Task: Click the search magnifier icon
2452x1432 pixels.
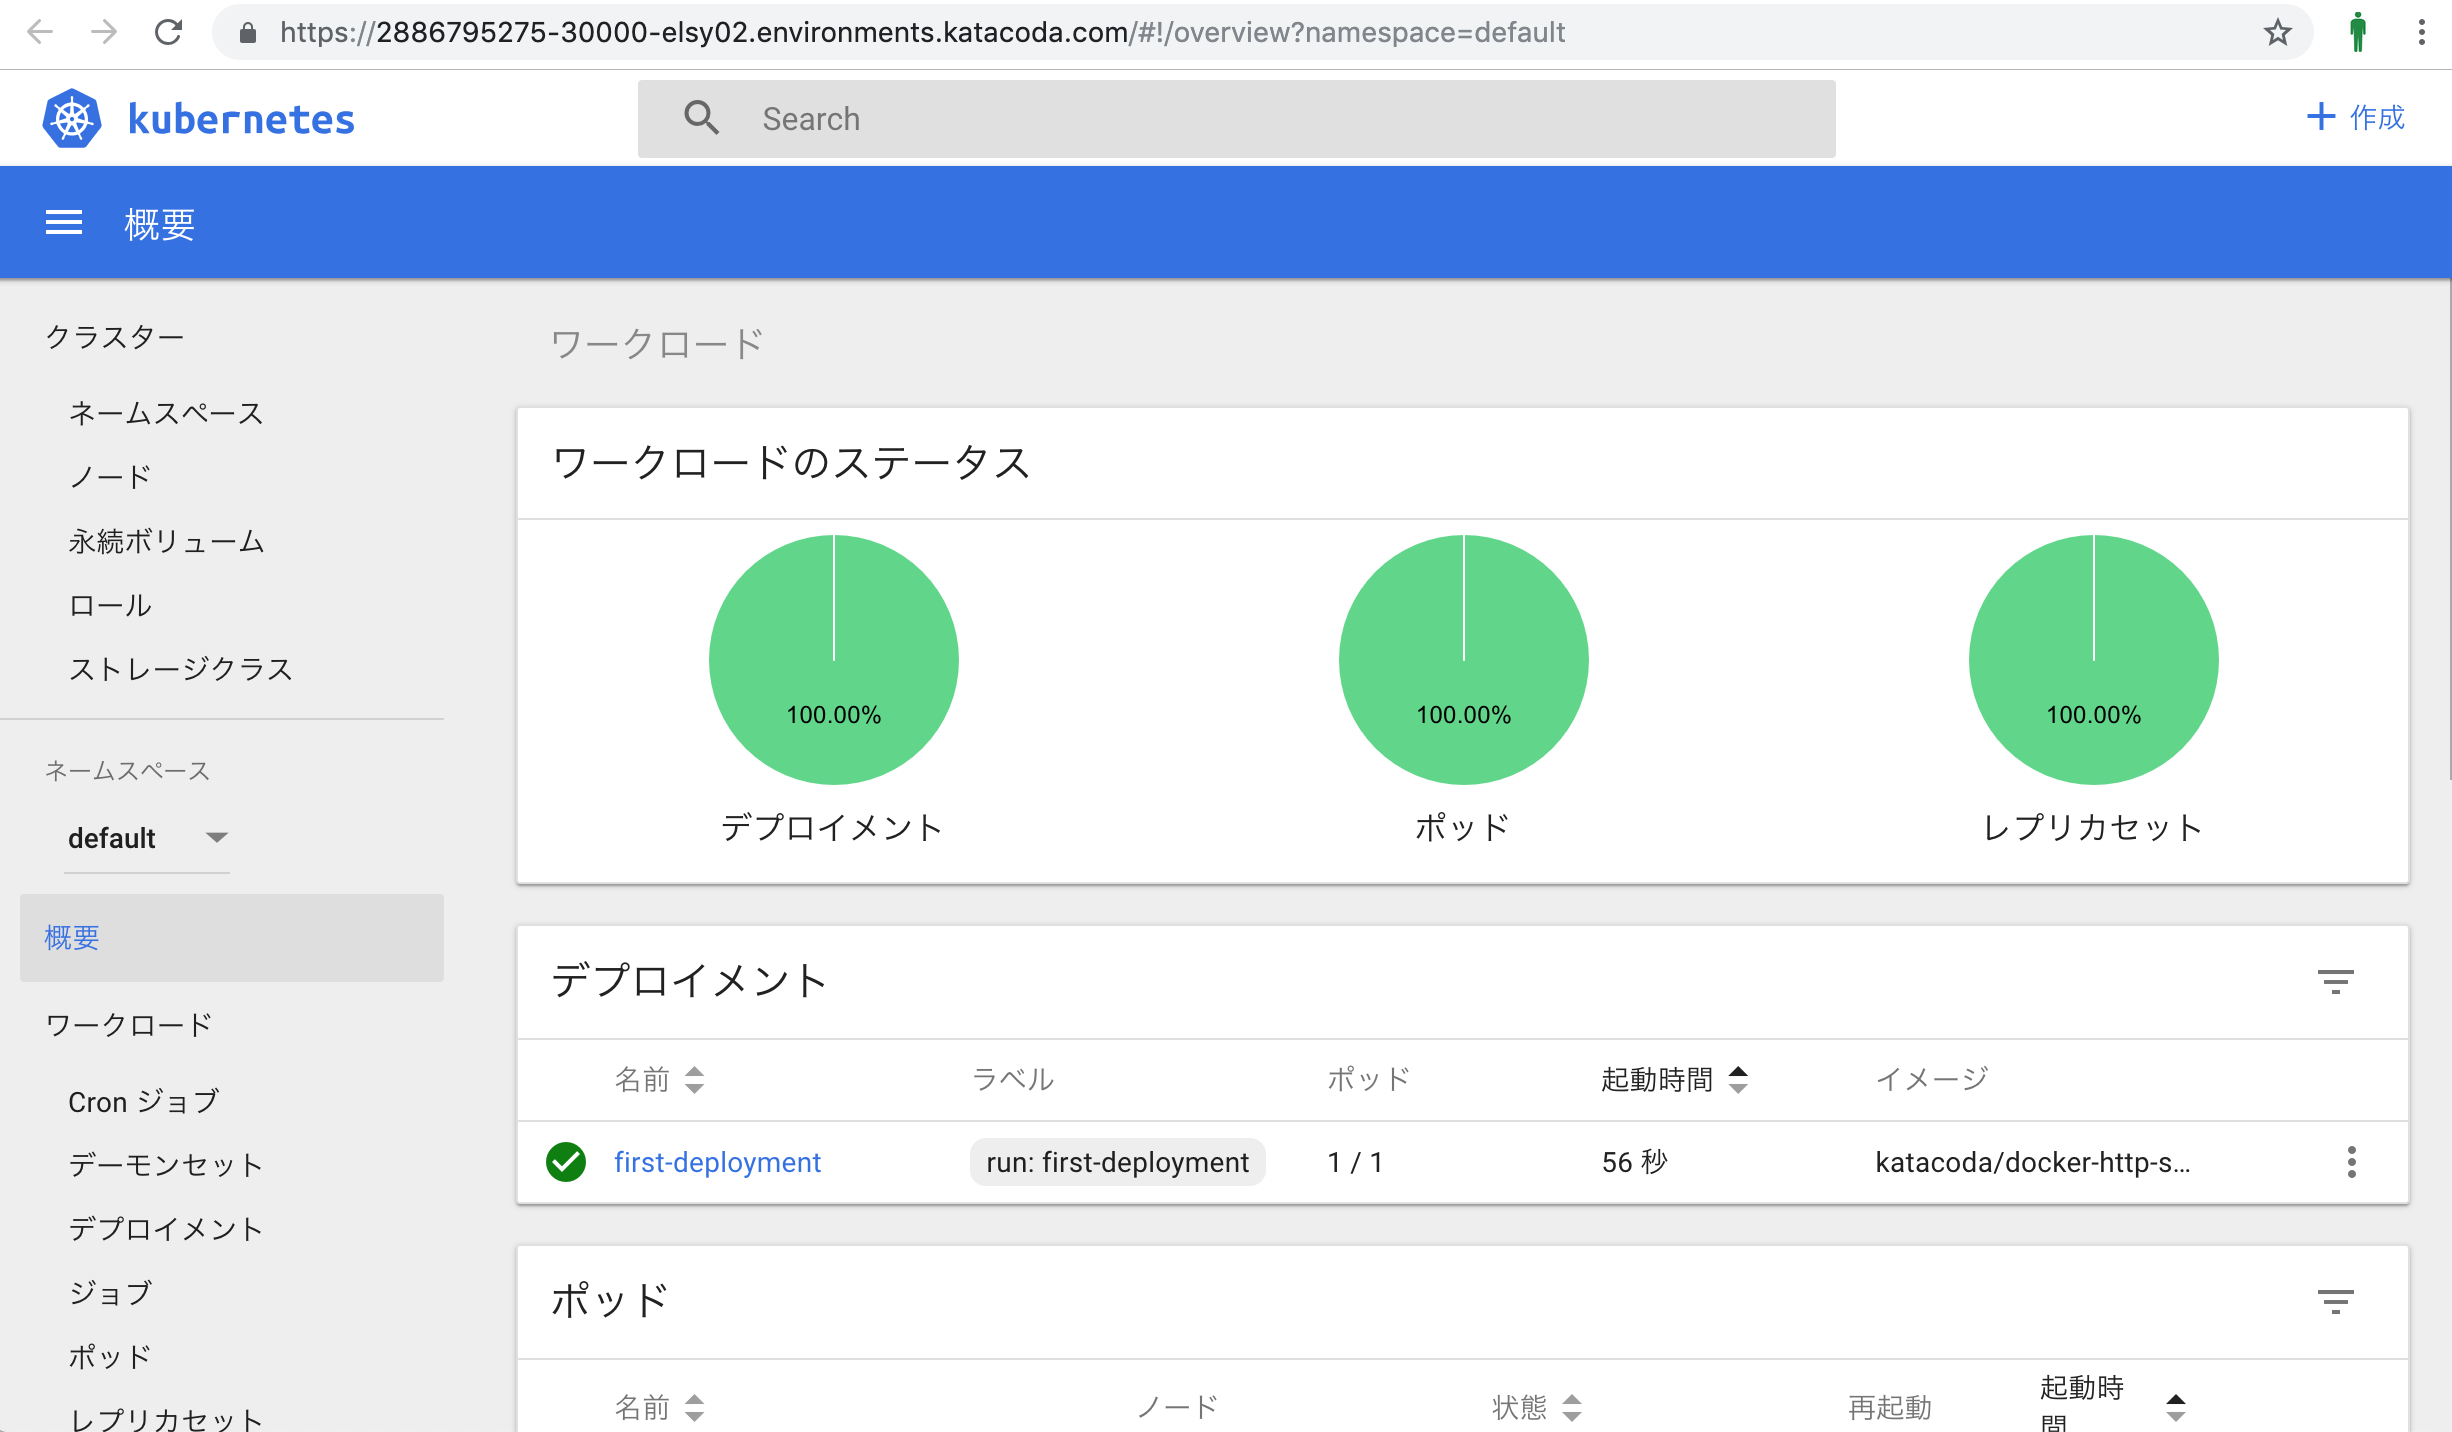Action: coord(701,118)
